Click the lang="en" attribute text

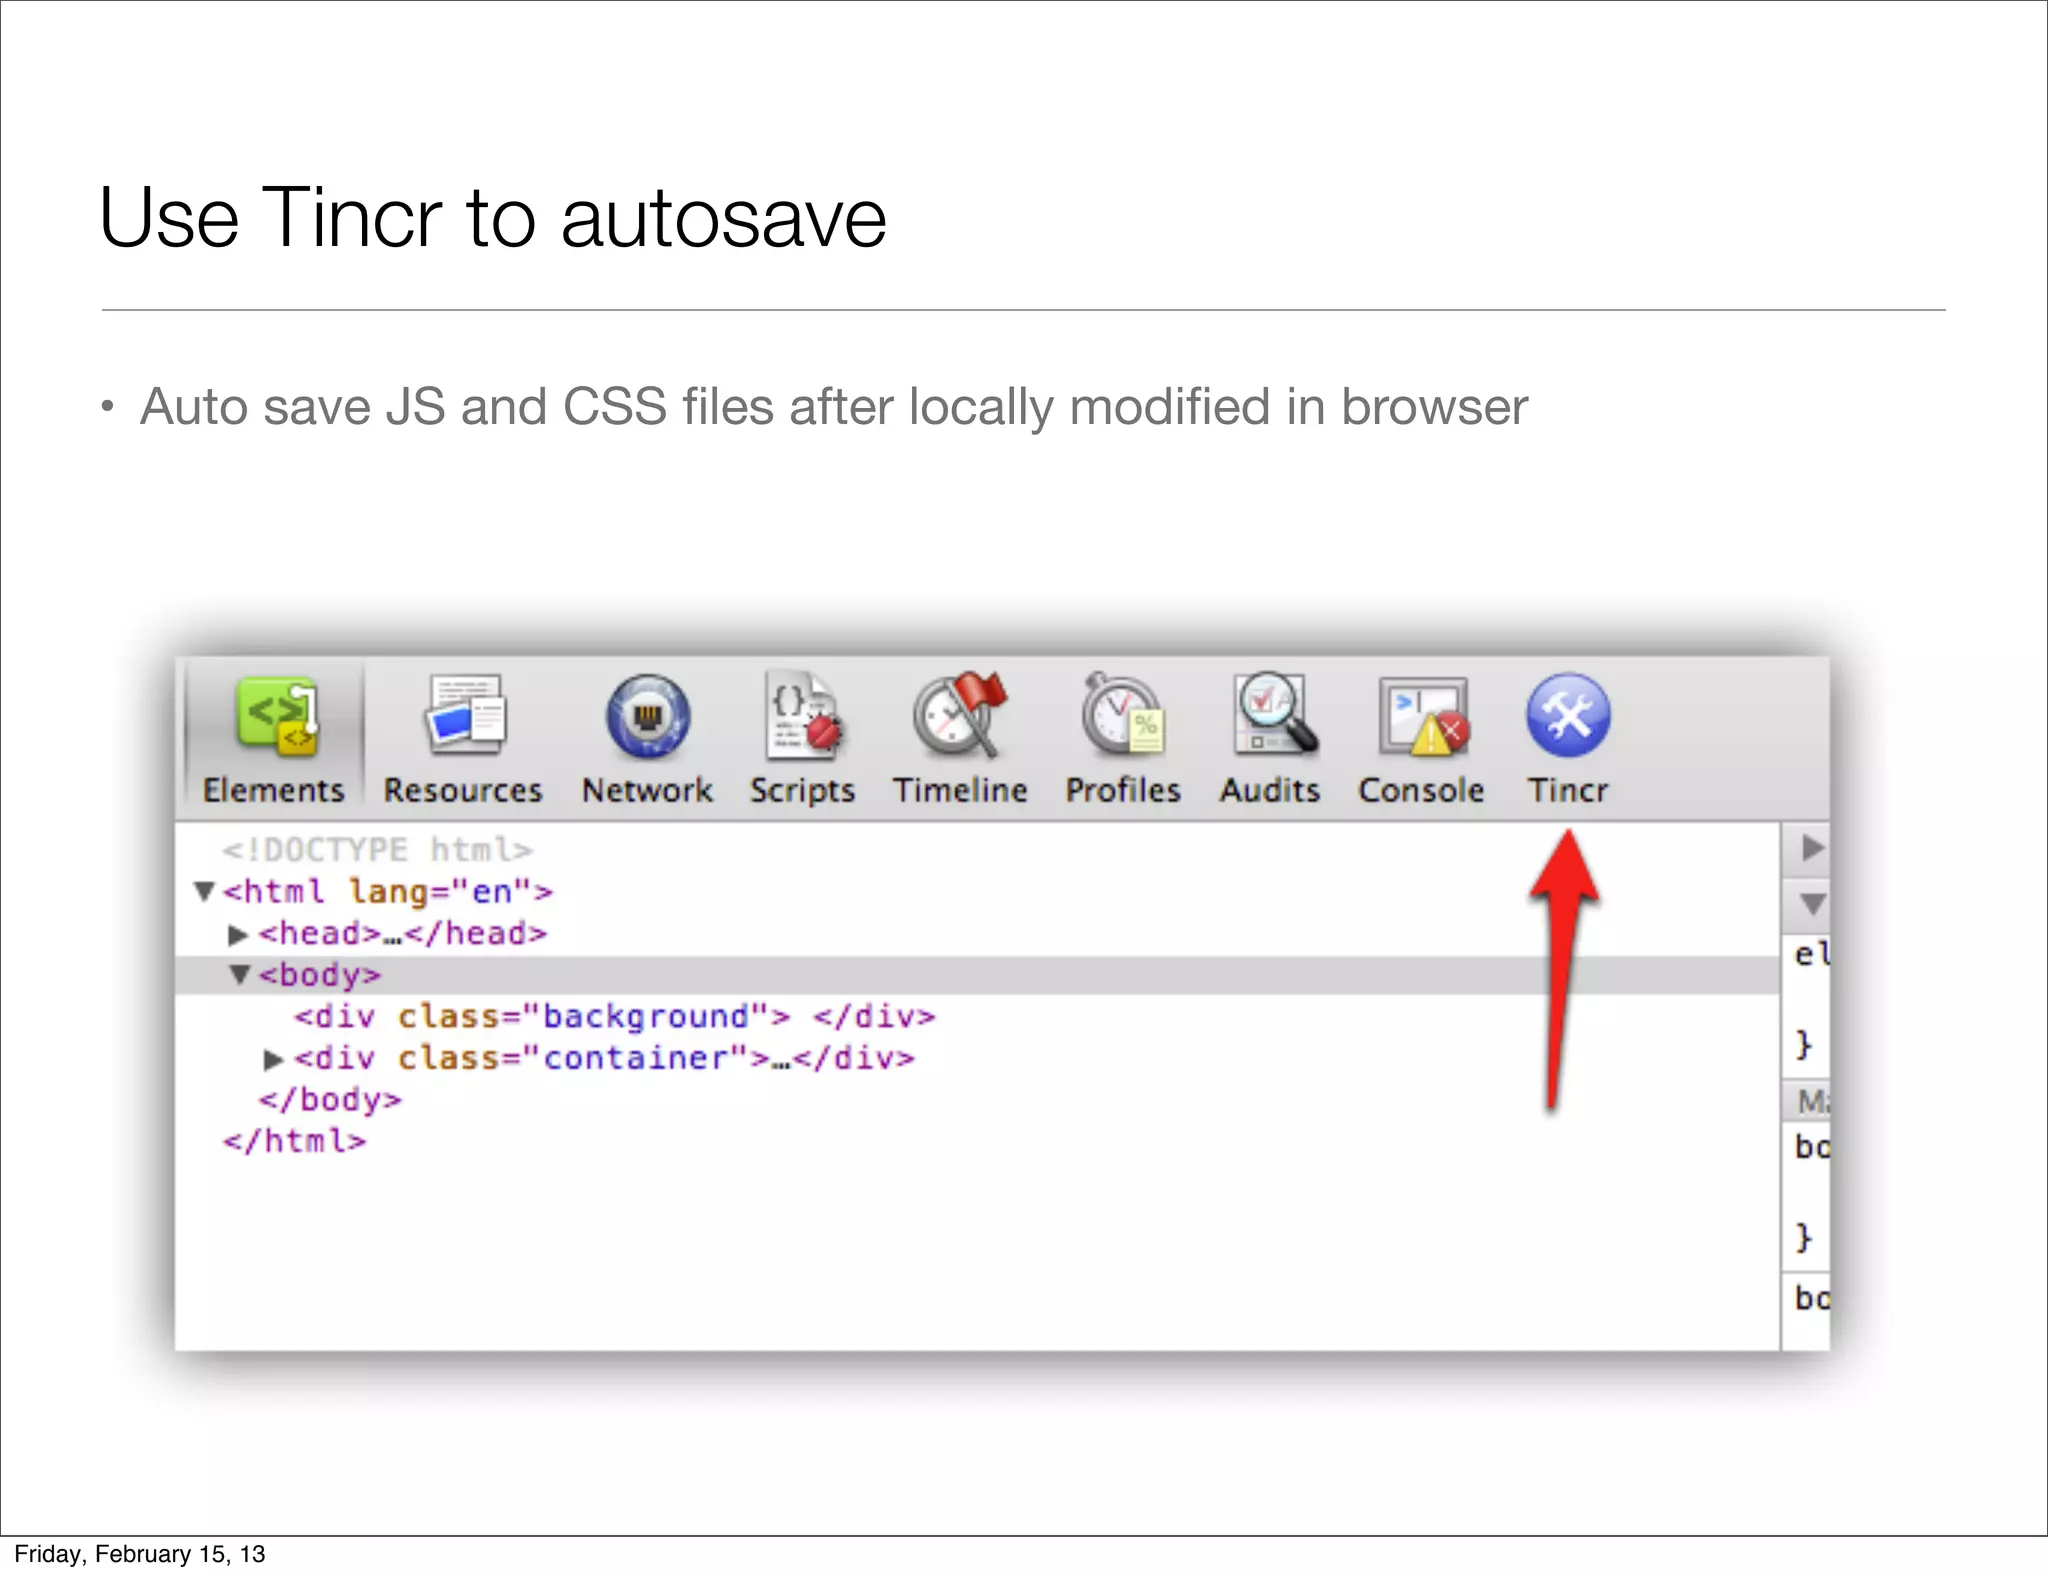point(440,891)
